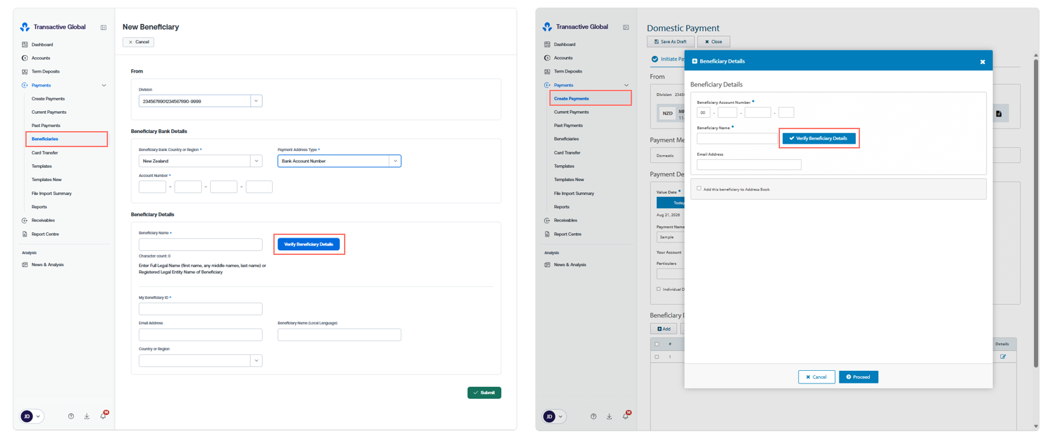Click Transactive Global logo on New Beneficiary screen

25,27
